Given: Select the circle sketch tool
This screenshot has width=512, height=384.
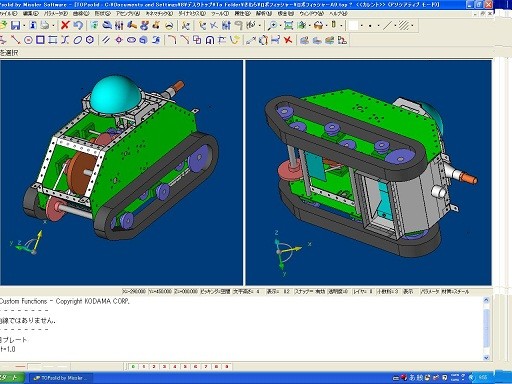Looking at the screenshot, I should coord(28,40).
